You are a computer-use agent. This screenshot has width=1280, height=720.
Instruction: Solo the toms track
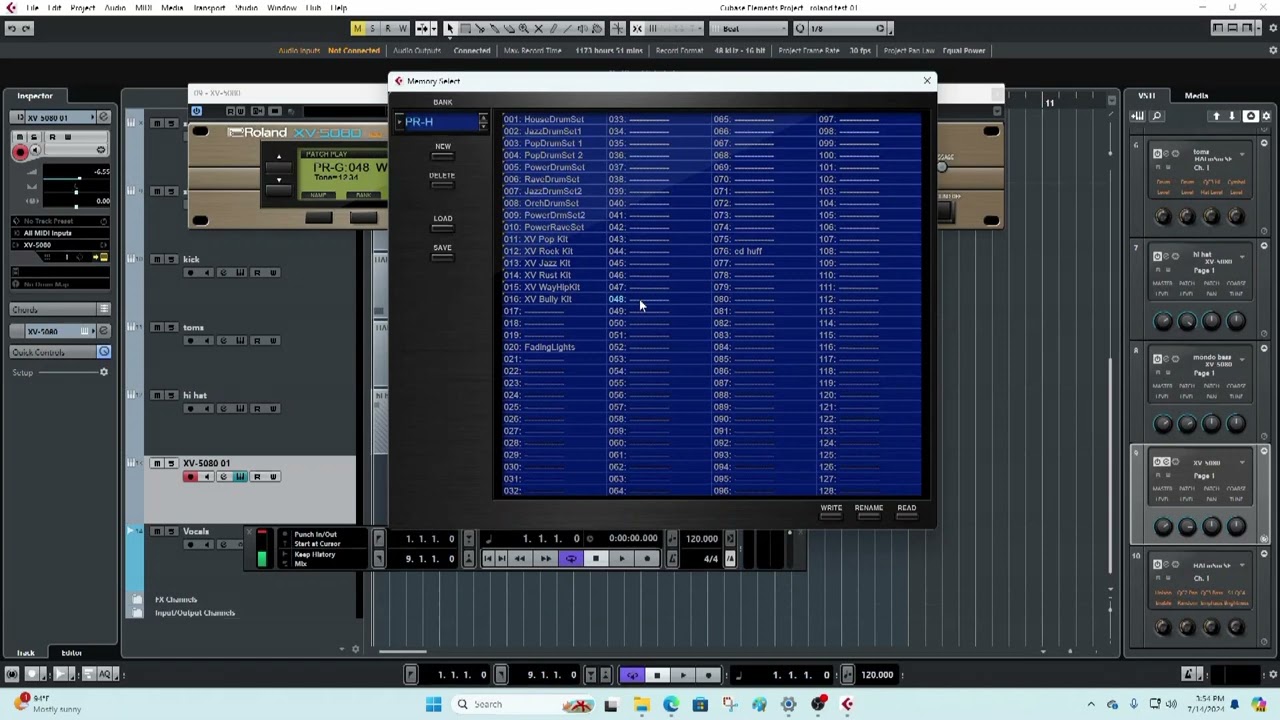tap(170, 327)
